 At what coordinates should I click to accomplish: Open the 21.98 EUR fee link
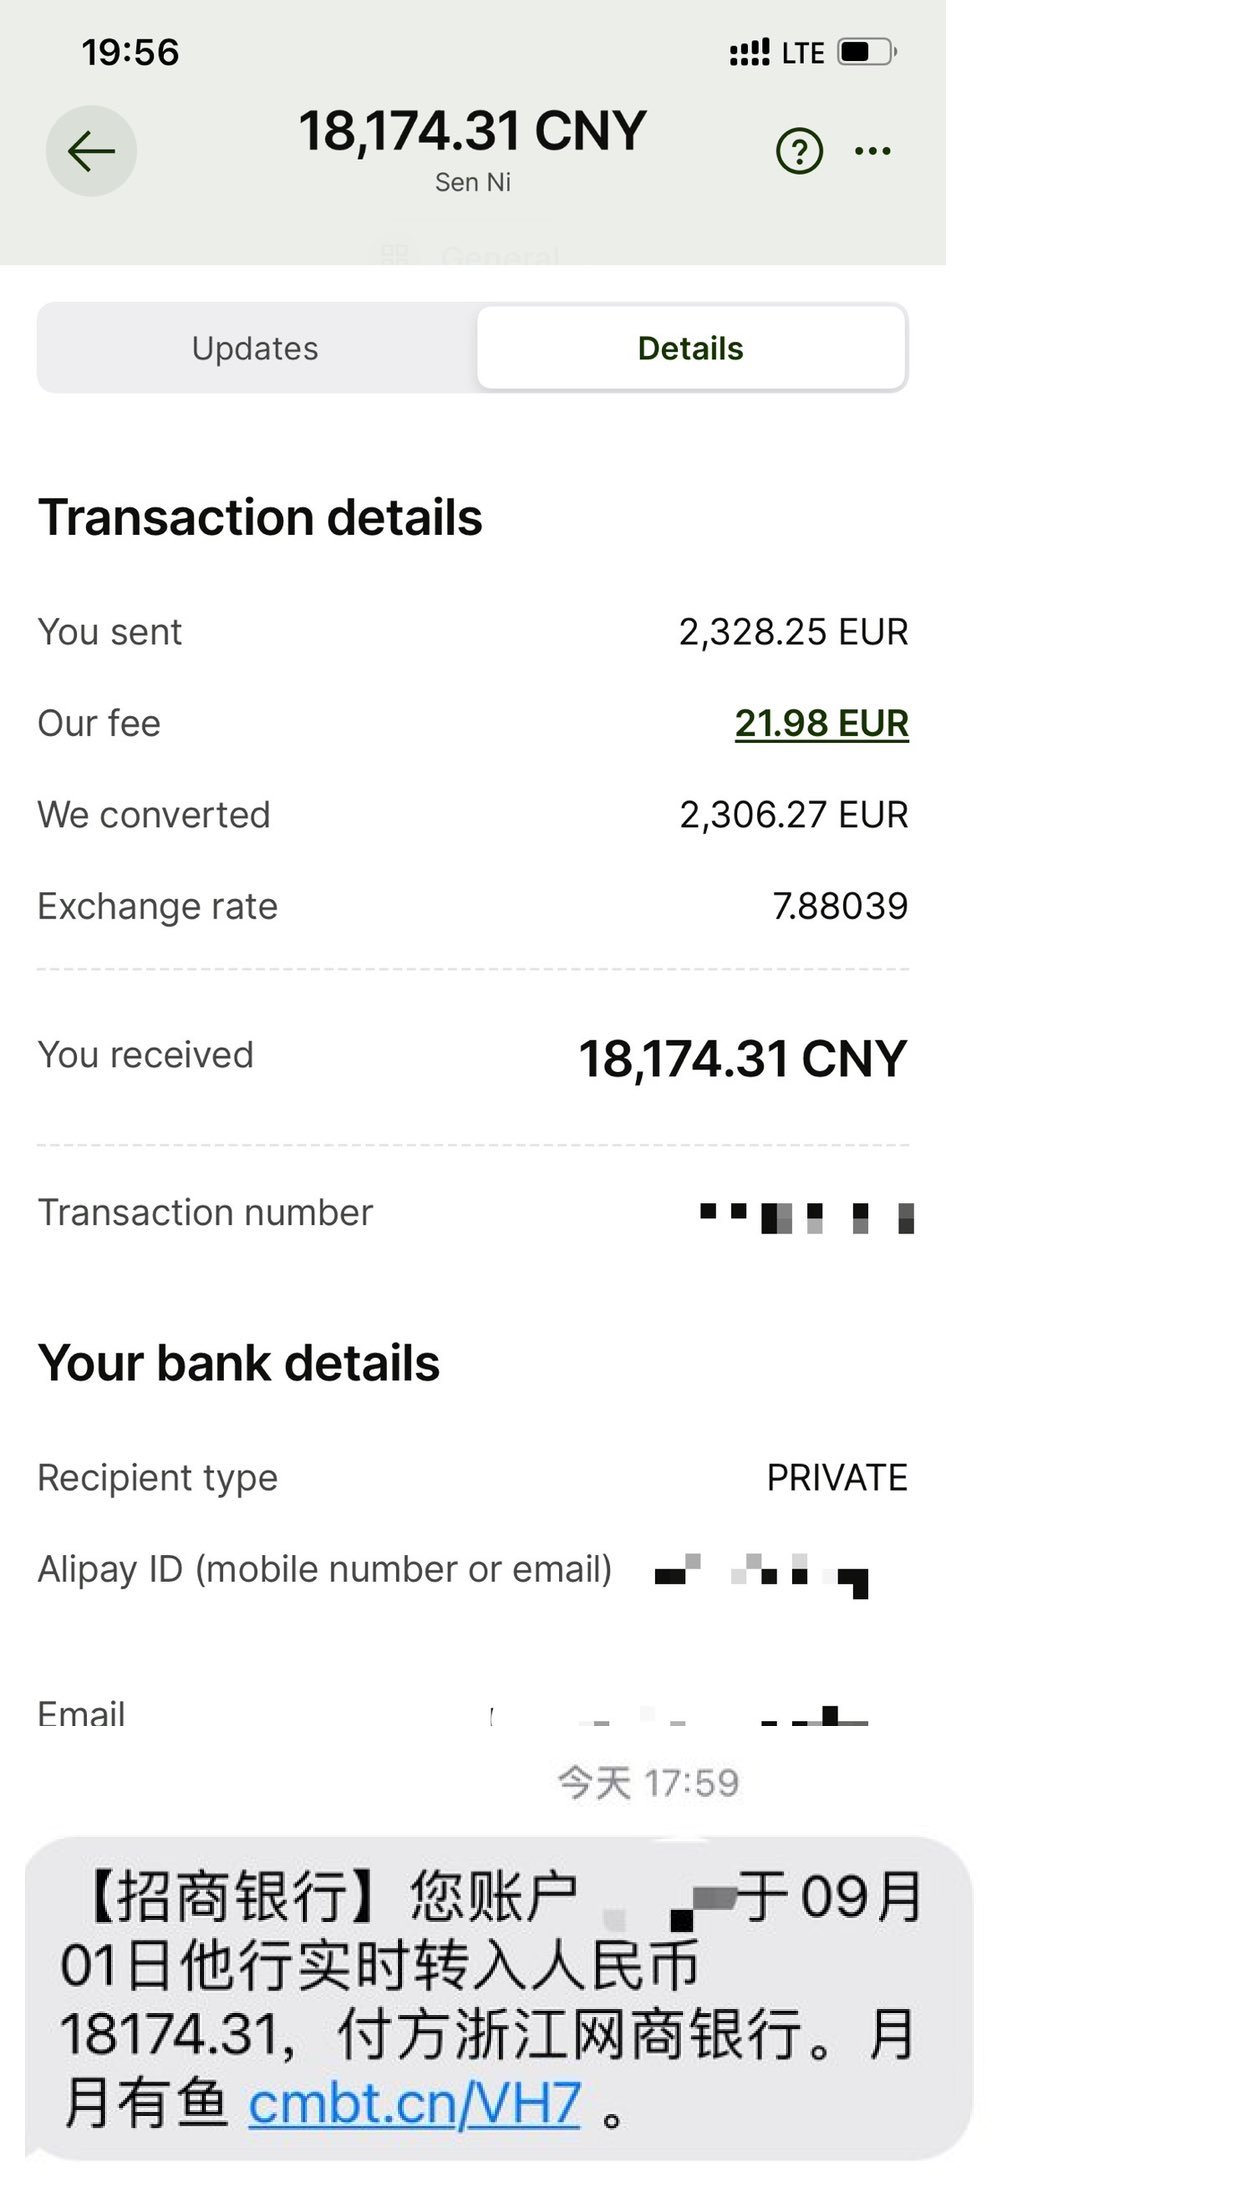pos(821,723)
